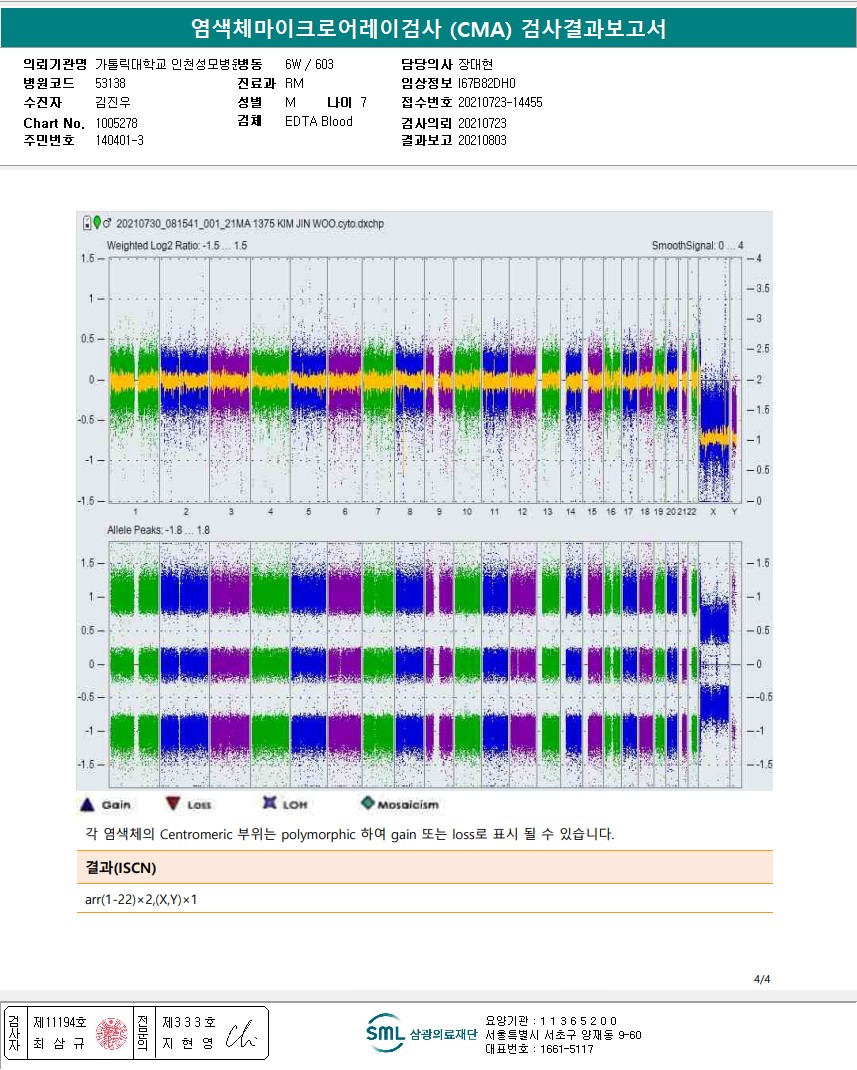Click the chromosome 12 axis label
The width and height of the screenshot is (857, 1070).
click(x=522, y=511)
